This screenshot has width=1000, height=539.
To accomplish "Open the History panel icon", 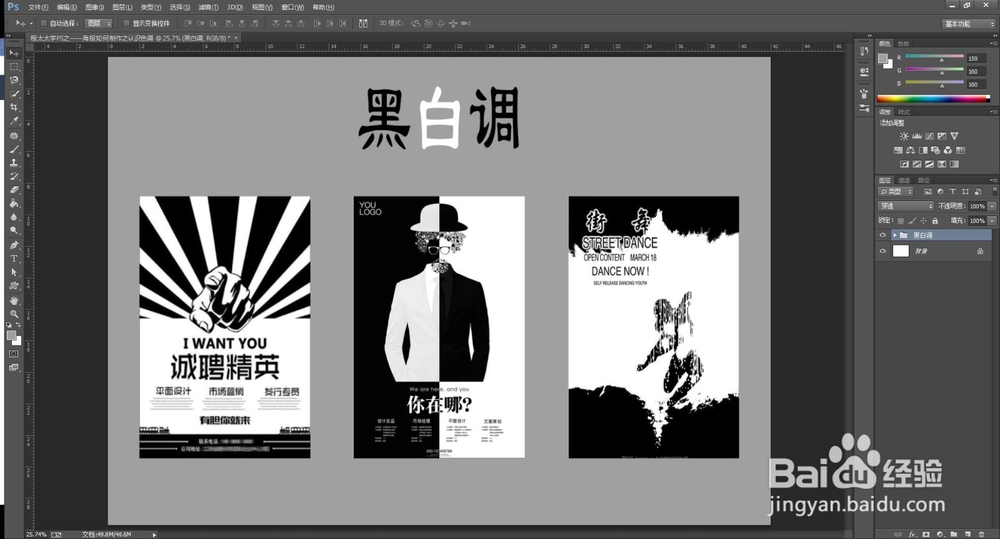I will coord(864,52).
